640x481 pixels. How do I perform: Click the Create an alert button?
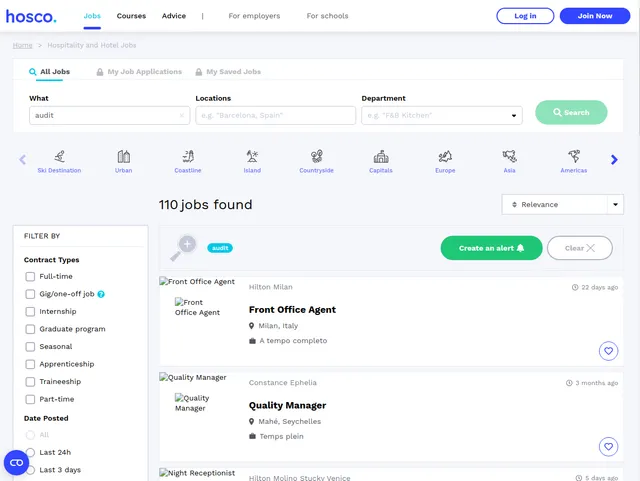(491, 248)
